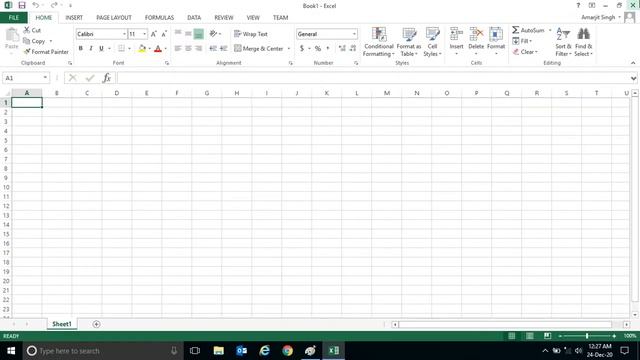640x360 pixels.
Task: Switch to the INSERT tab
Action: [x=74, y=18]
